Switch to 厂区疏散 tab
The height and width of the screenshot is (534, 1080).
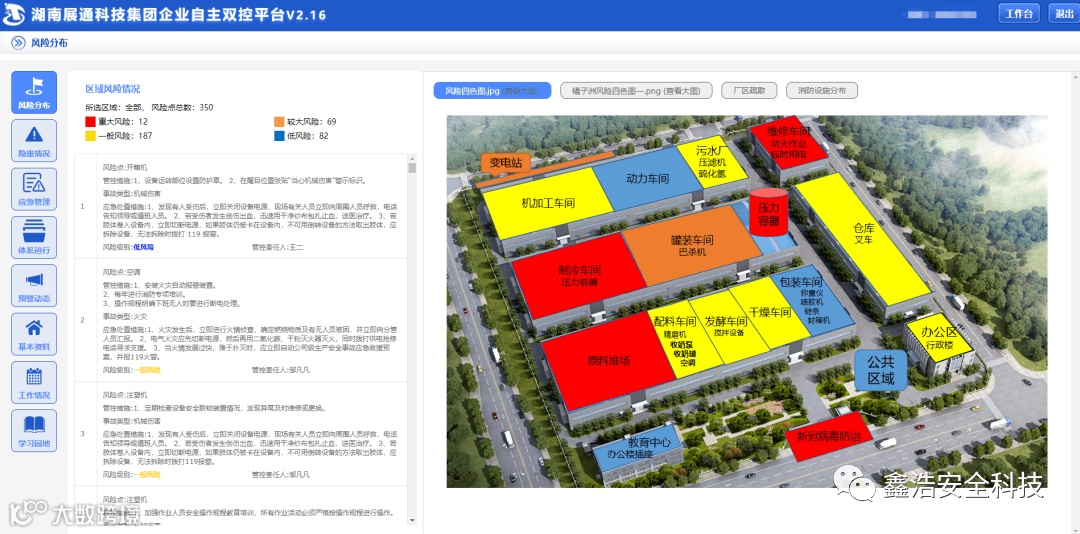(x=749, y=90)
